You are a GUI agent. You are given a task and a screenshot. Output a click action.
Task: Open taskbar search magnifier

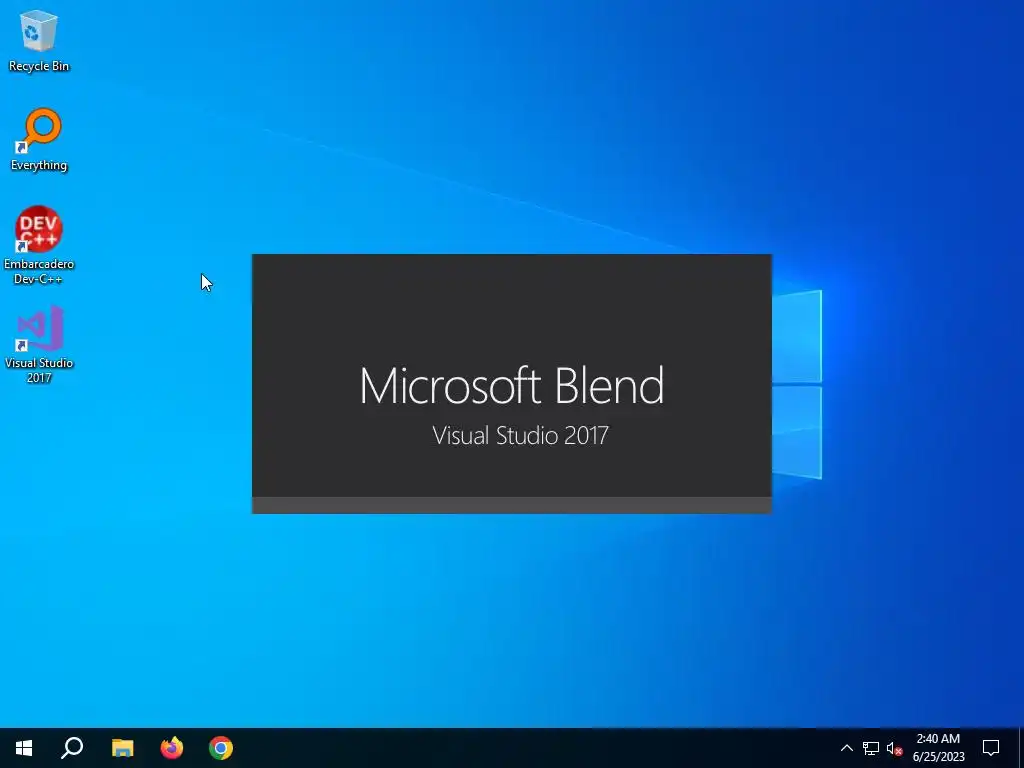72,748
